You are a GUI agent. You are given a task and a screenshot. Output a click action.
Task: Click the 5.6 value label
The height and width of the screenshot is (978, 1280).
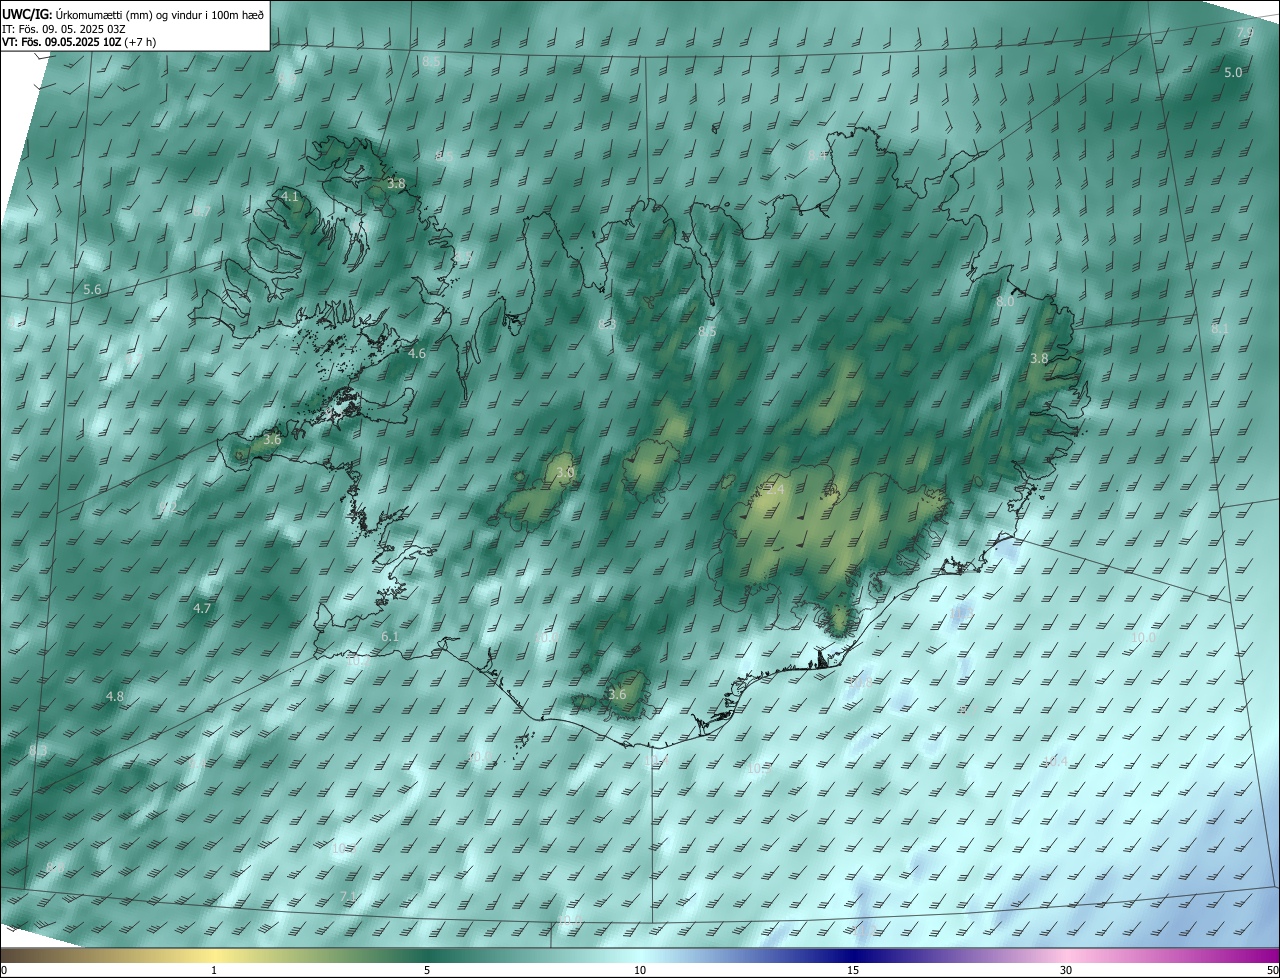(x=92, y=289)
